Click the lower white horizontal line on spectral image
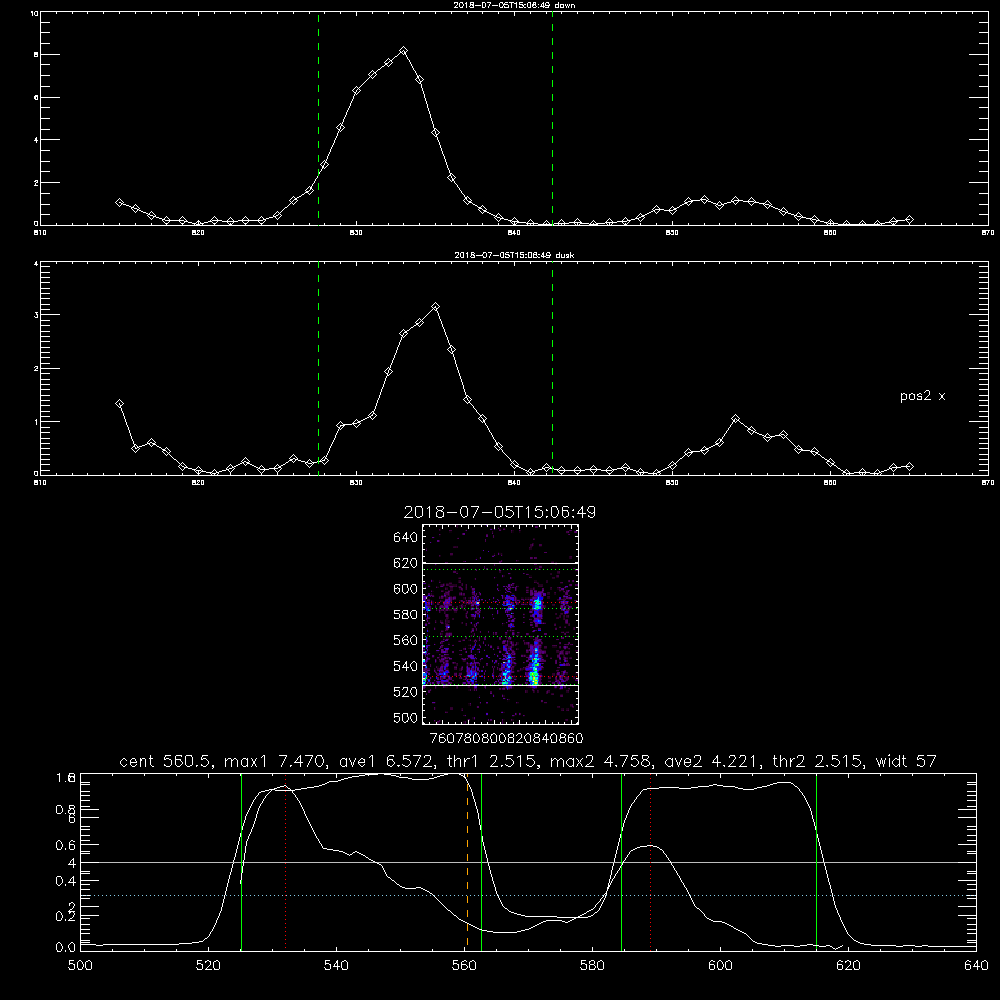Screen dimensions: 1000x1000 click(501, 685)
